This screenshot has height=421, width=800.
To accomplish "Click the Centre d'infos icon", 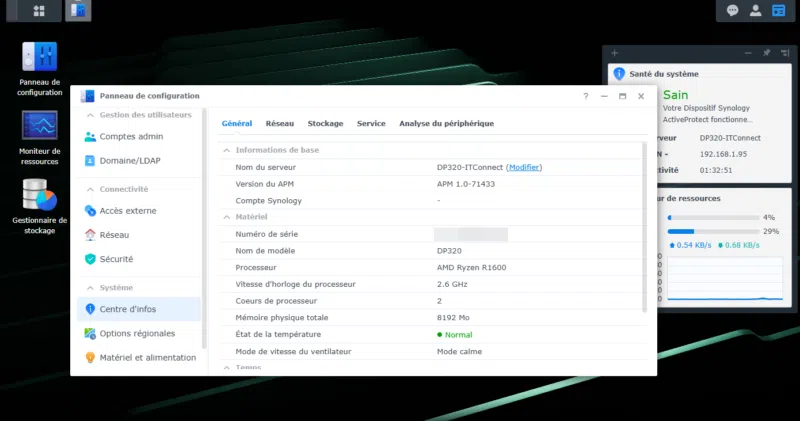I will pyautogui.click(x=90, y=309).
